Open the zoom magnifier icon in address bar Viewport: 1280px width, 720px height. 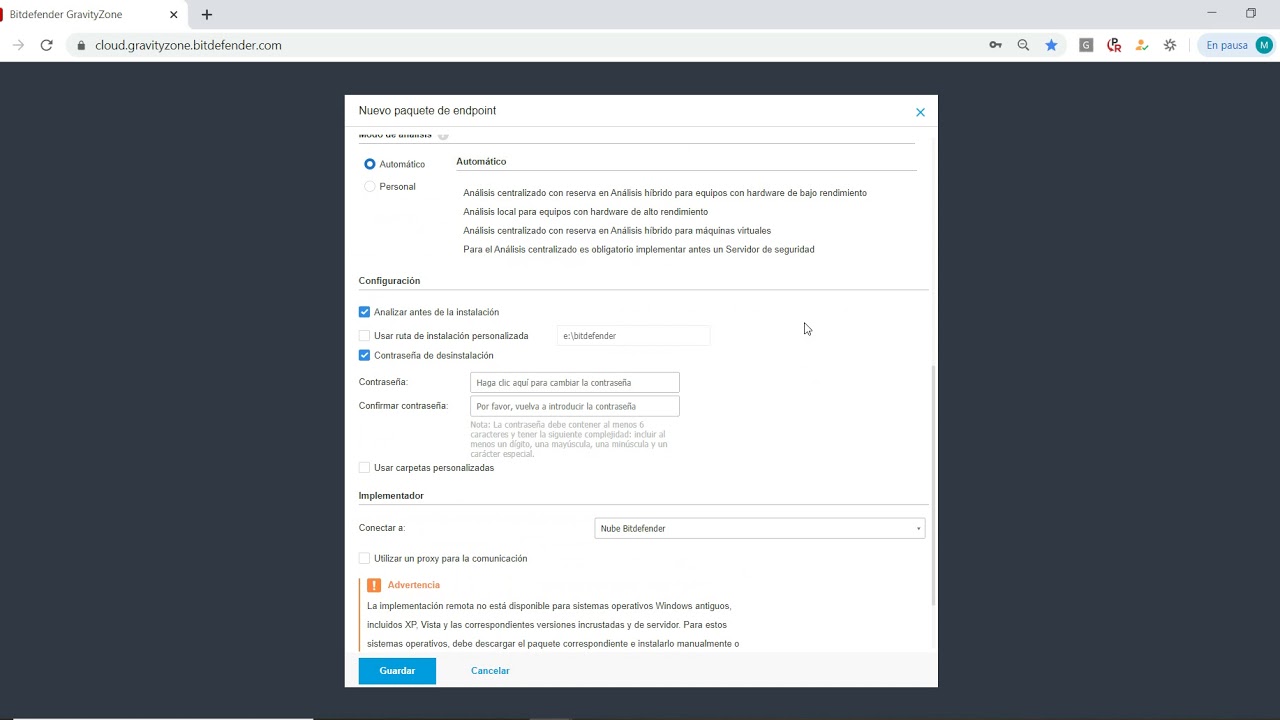[x=1023, y=45]
